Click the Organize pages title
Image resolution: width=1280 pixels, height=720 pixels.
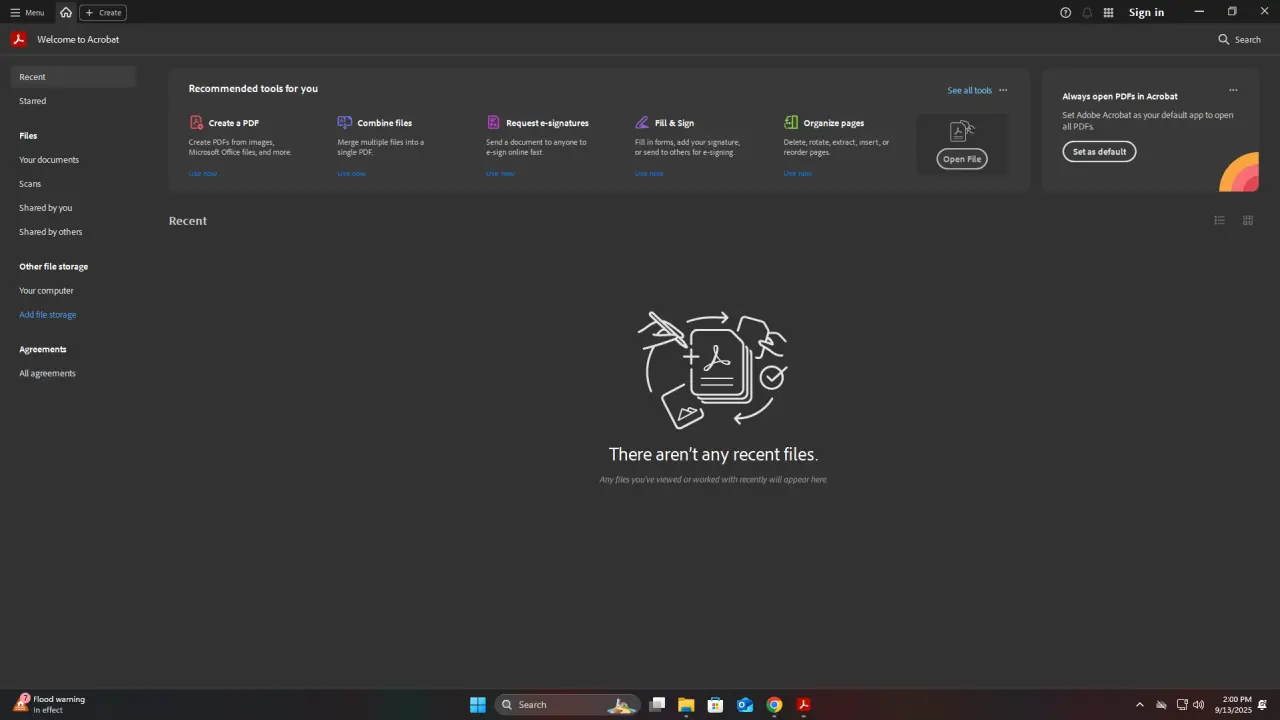[x=834, y=123]
